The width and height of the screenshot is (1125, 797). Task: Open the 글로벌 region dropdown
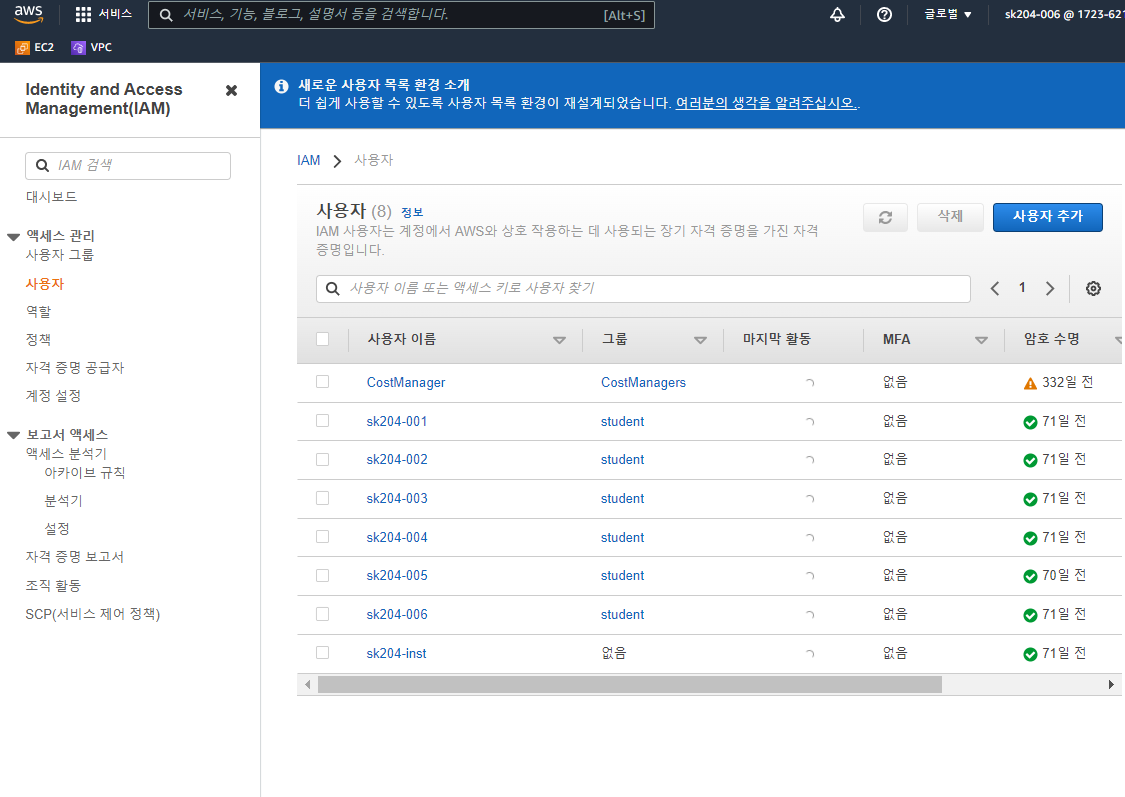tap(948, 14)
